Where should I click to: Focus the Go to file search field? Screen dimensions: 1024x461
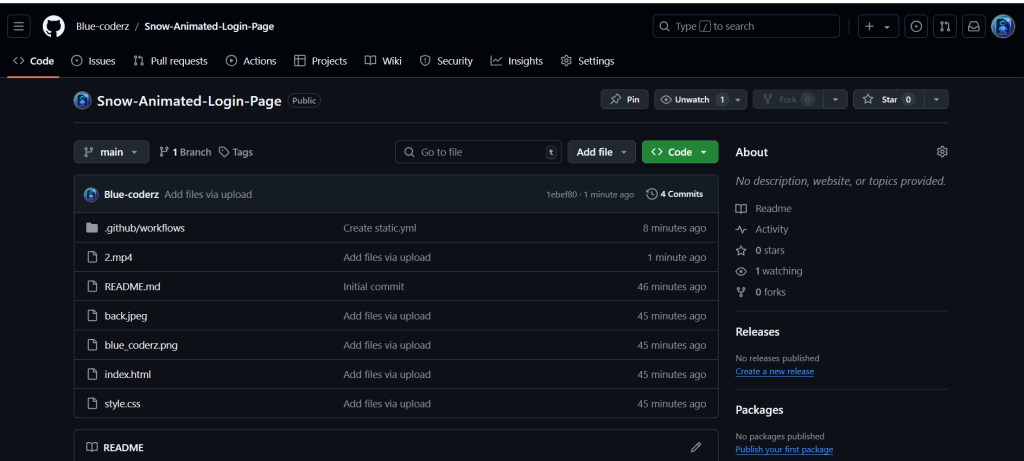click(478, 151)
